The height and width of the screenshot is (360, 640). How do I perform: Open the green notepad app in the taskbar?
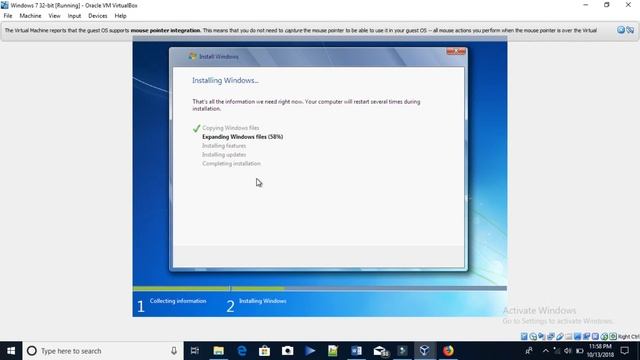click(333, 351)
